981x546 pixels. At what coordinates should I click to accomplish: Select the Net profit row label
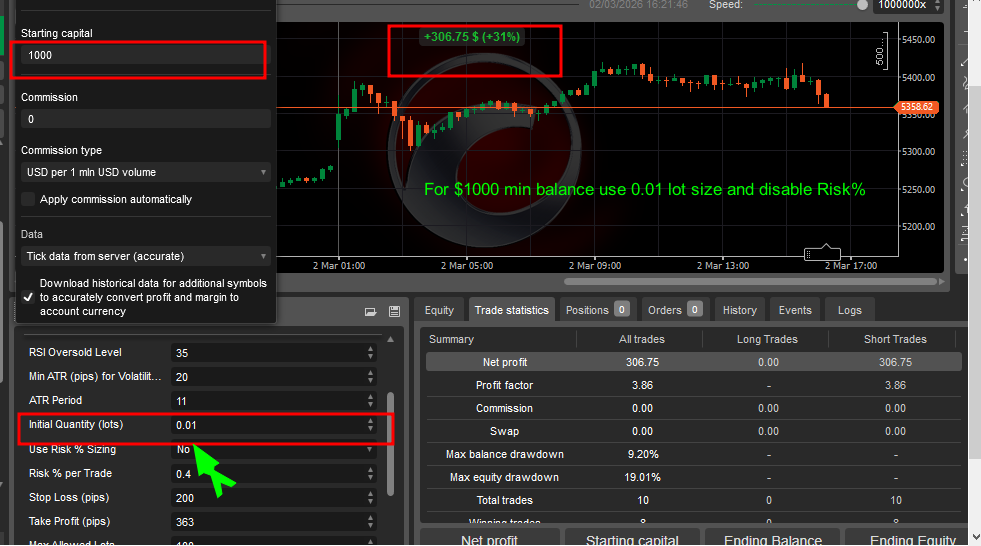[504, 362]
